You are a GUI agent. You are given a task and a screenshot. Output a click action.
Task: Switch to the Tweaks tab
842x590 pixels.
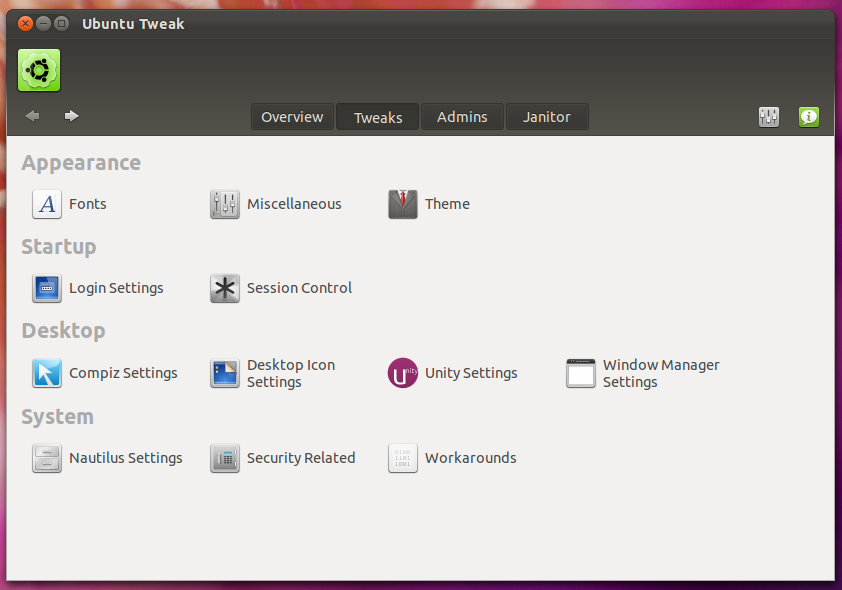[x=377, y=116]
